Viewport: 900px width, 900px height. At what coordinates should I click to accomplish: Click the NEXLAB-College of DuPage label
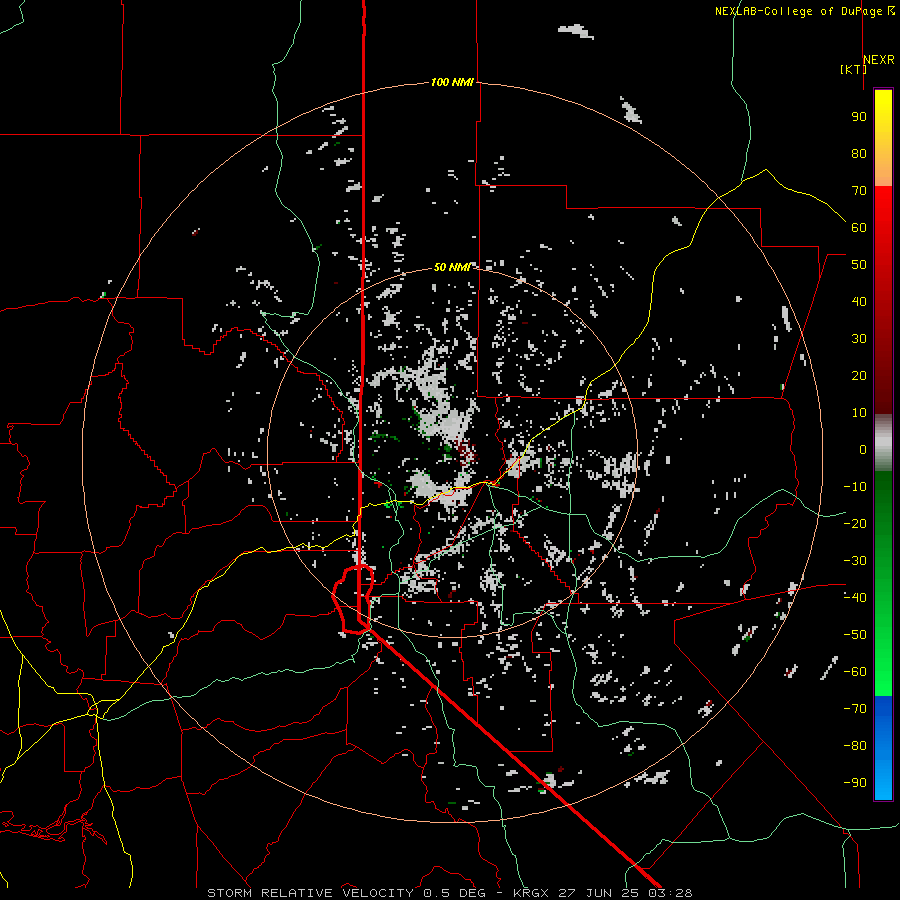click(798, 11)
